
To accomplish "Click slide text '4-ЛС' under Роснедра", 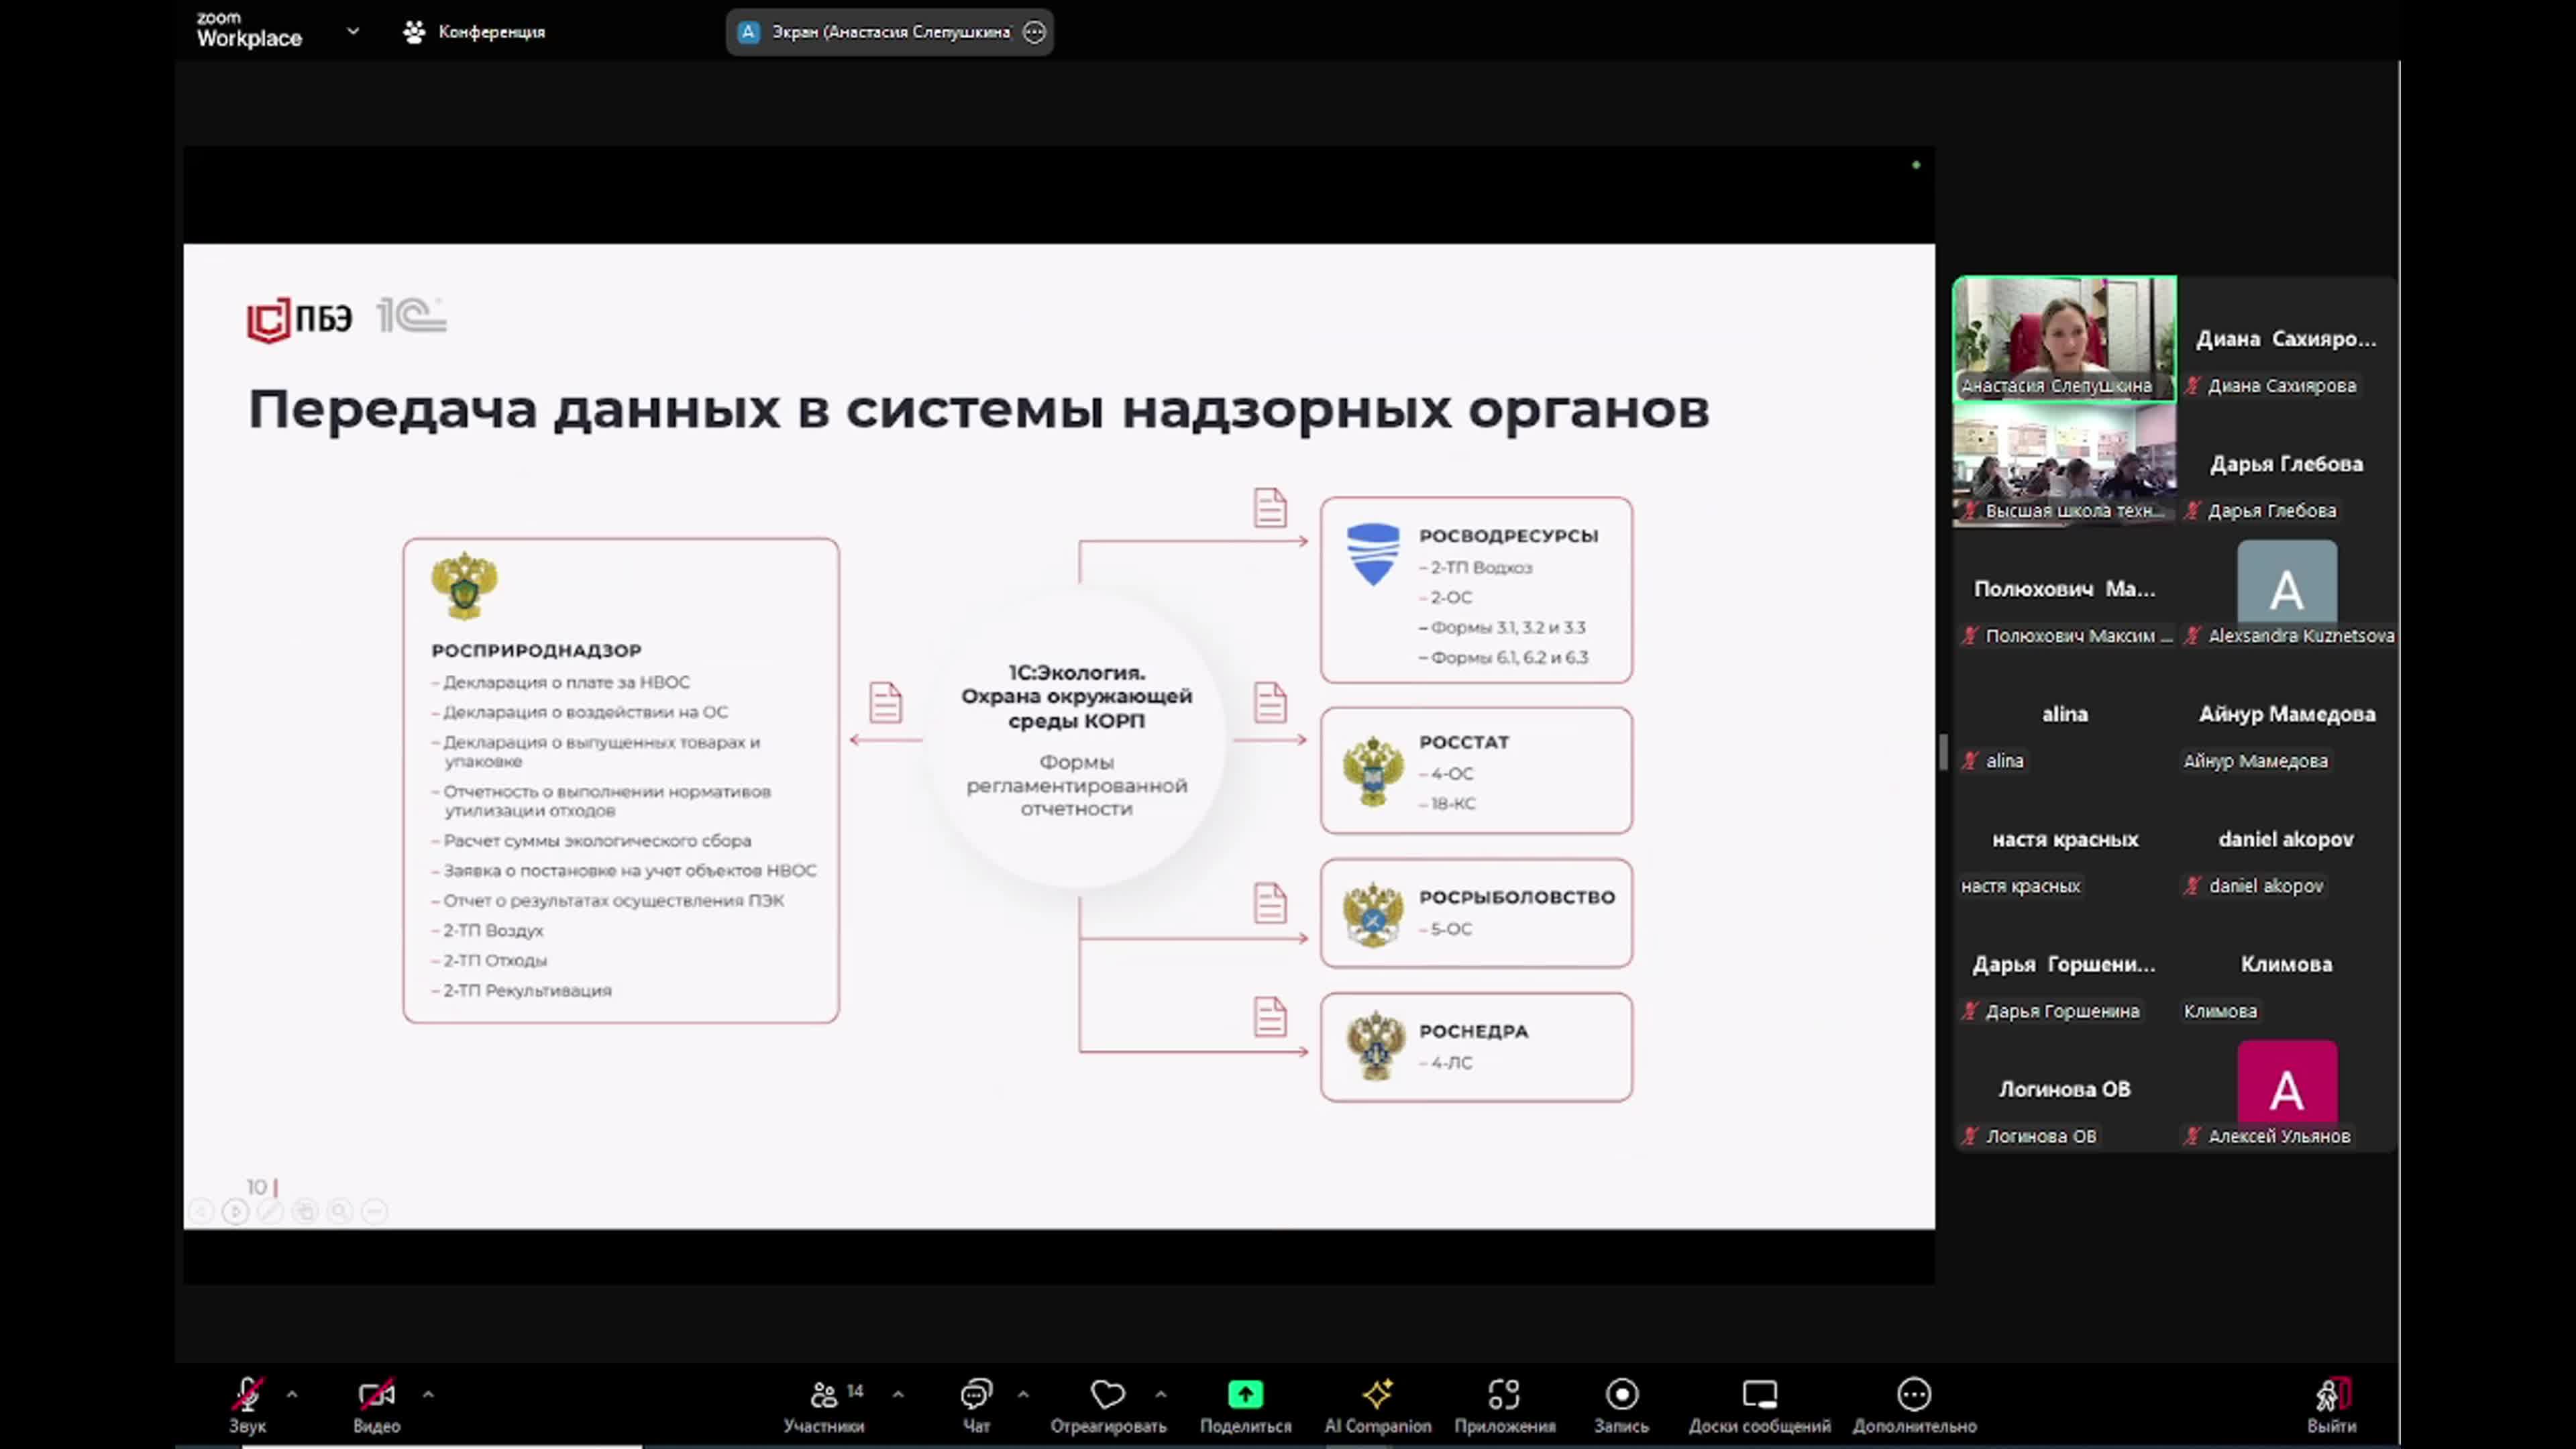I will point(1451,1062).
